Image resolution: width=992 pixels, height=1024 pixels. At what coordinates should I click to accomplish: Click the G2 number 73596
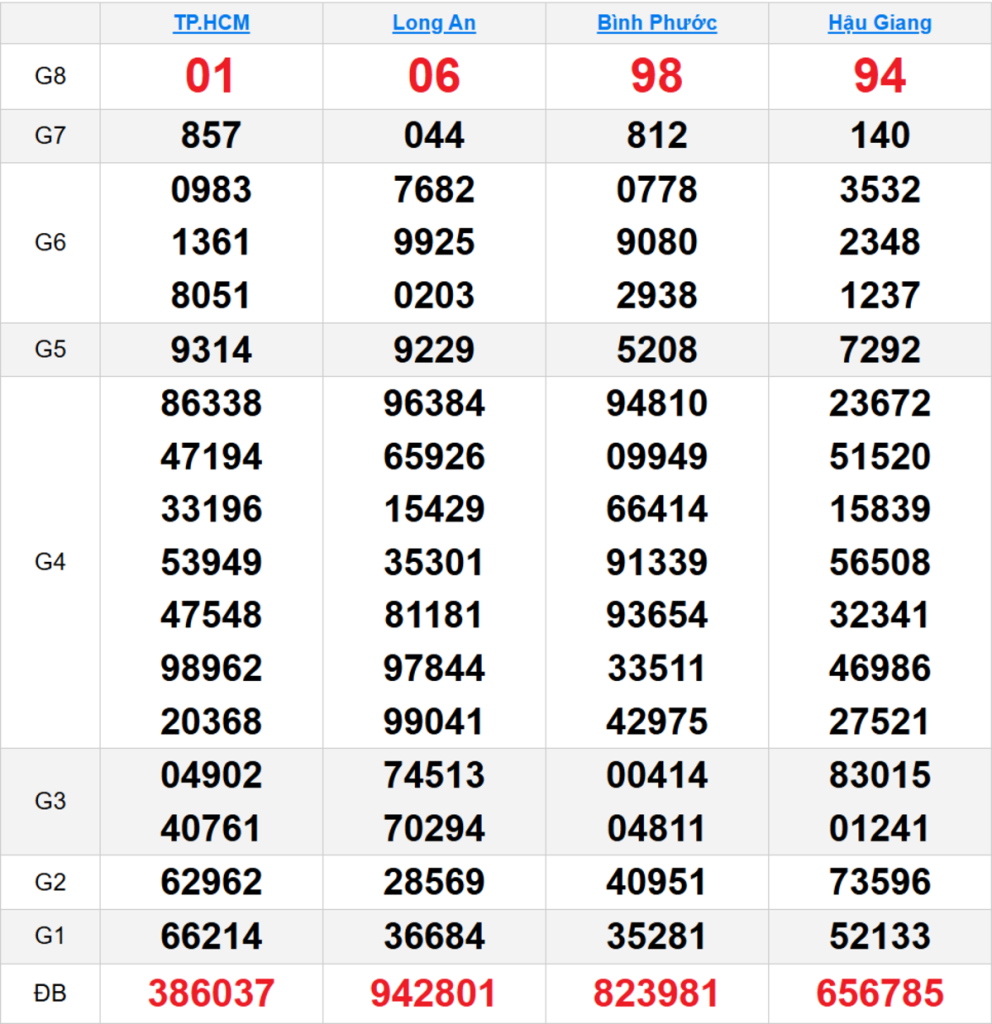[x=880, y=882]
